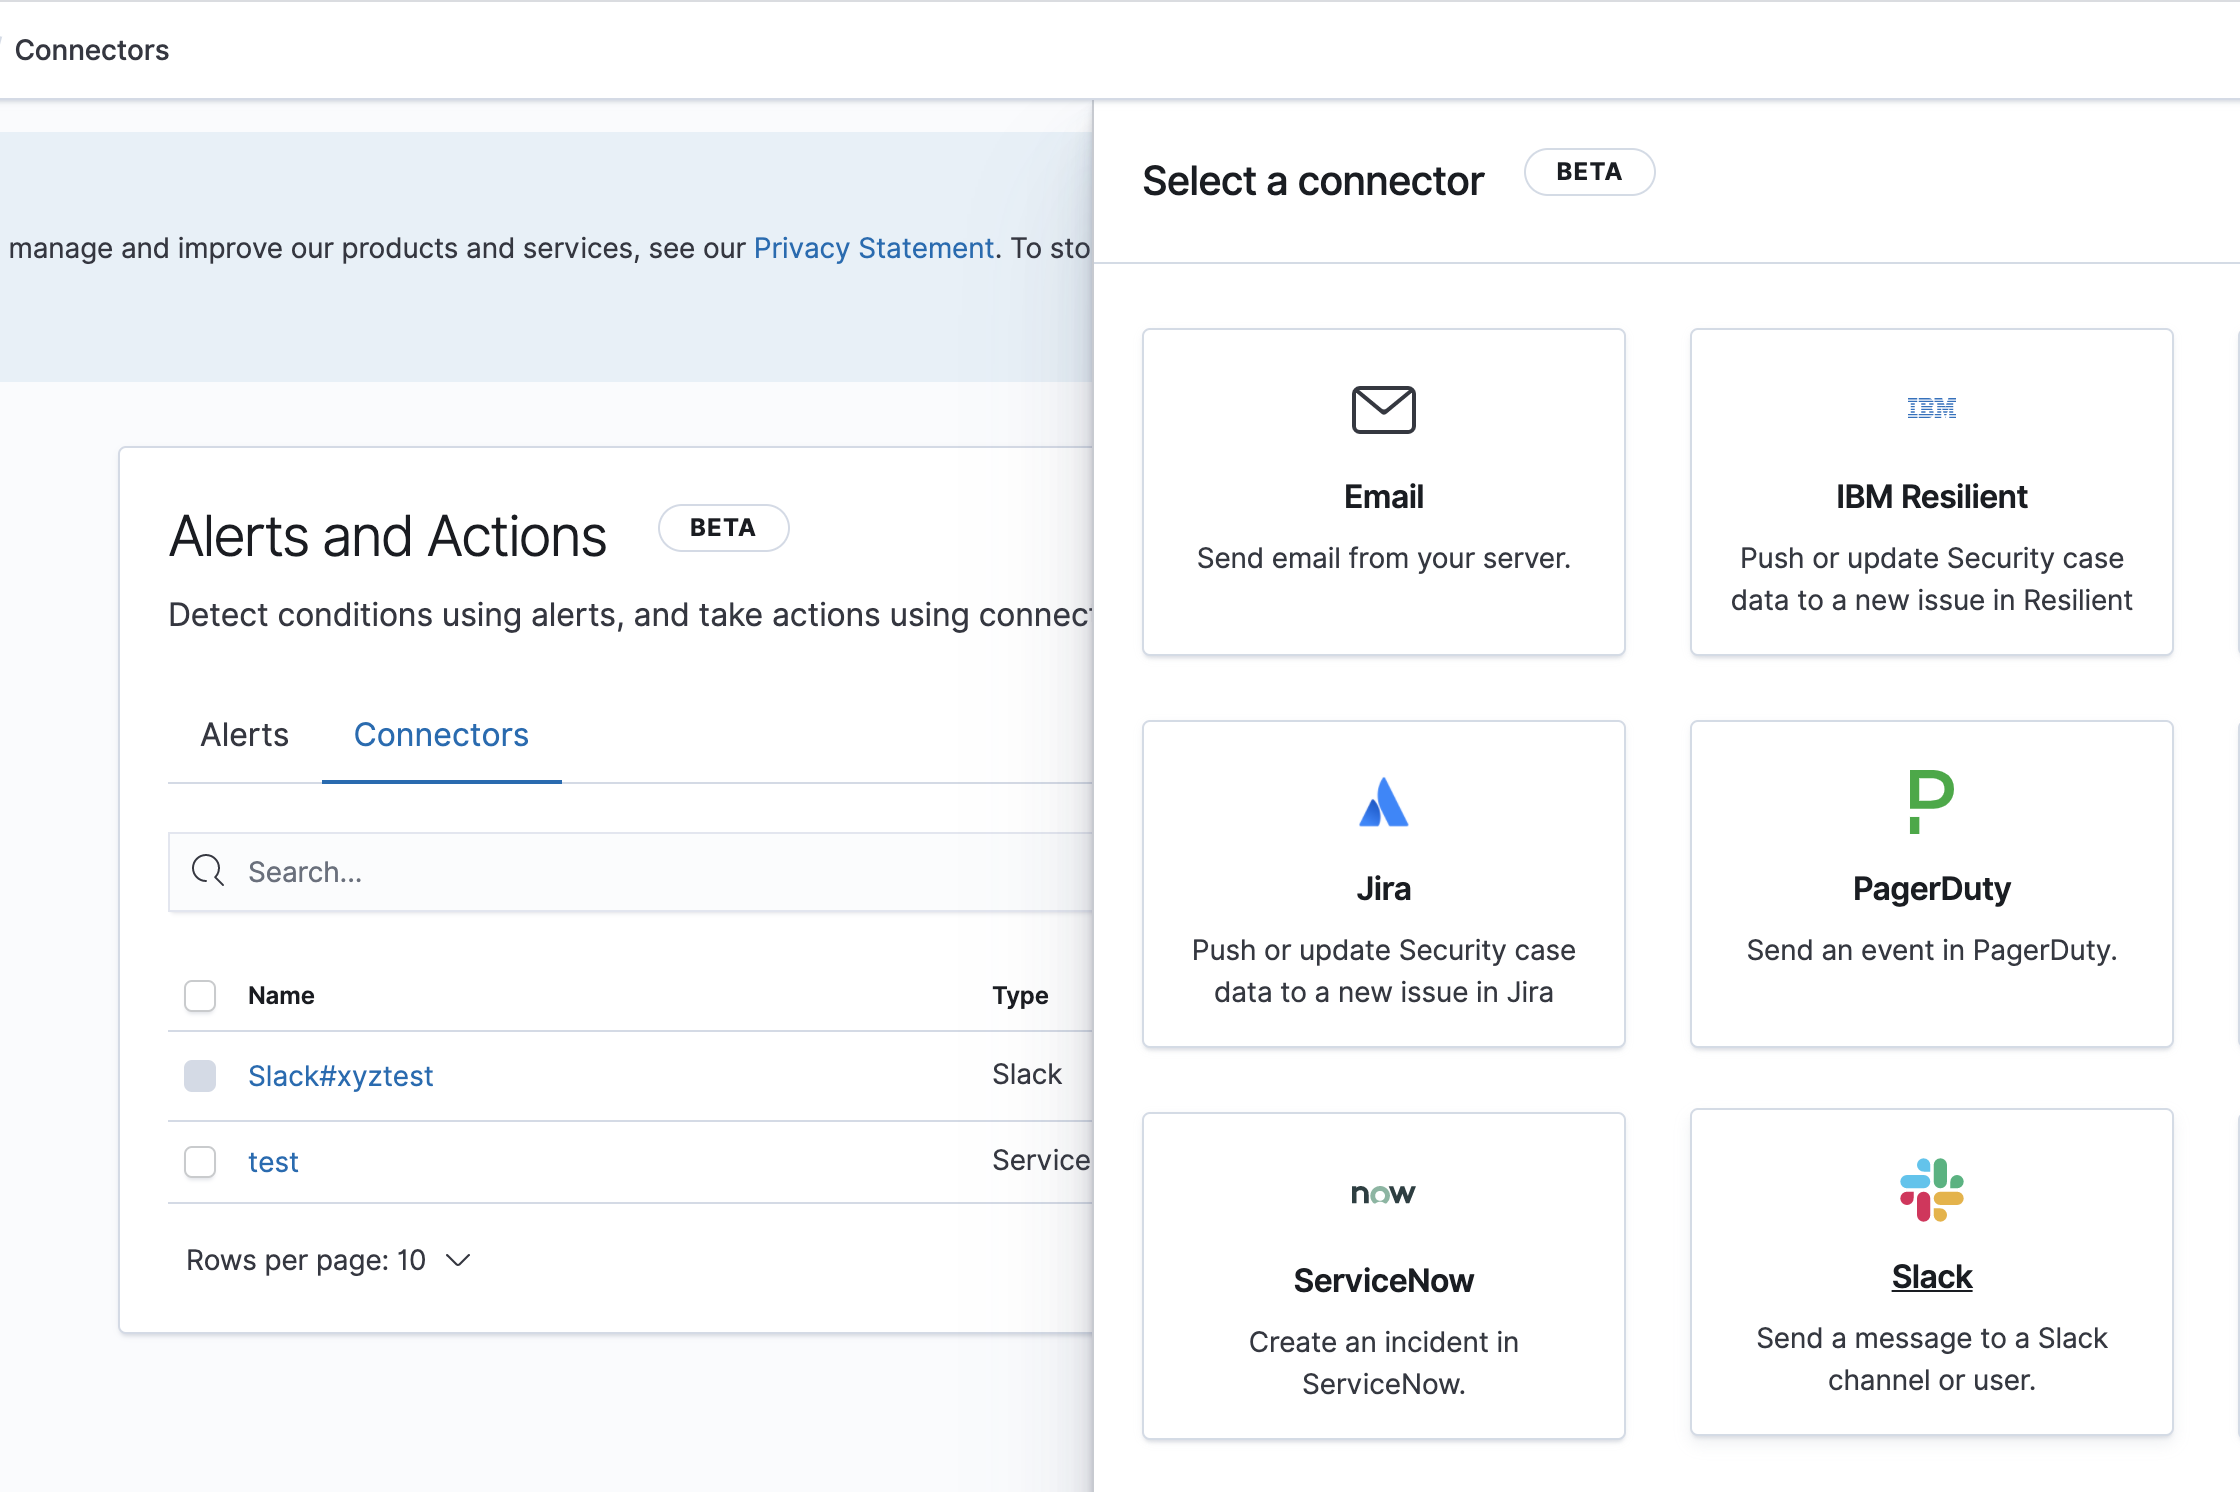This screenshot has height=1492, width=2240.
Task: Click the 'Alerts and Actions' heading
Action: point(387,536)
